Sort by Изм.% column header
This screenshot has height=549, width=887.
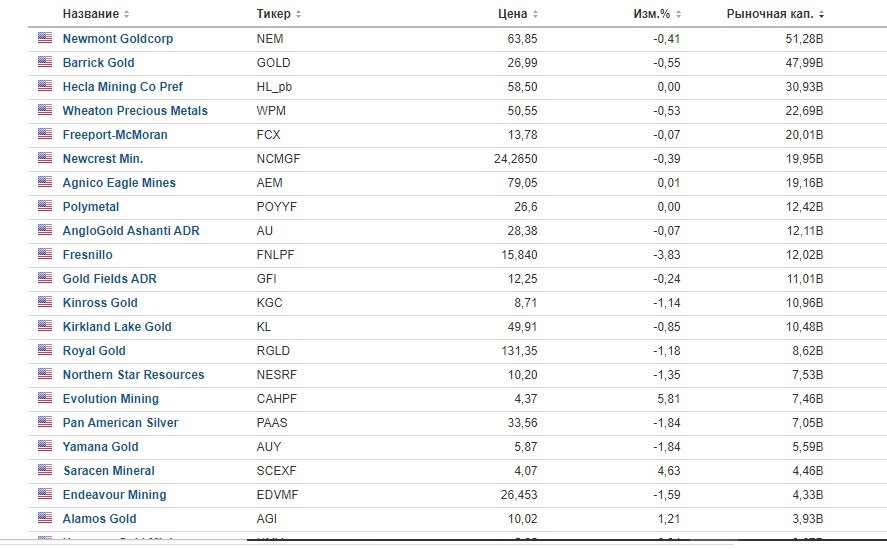coord(657,14)
